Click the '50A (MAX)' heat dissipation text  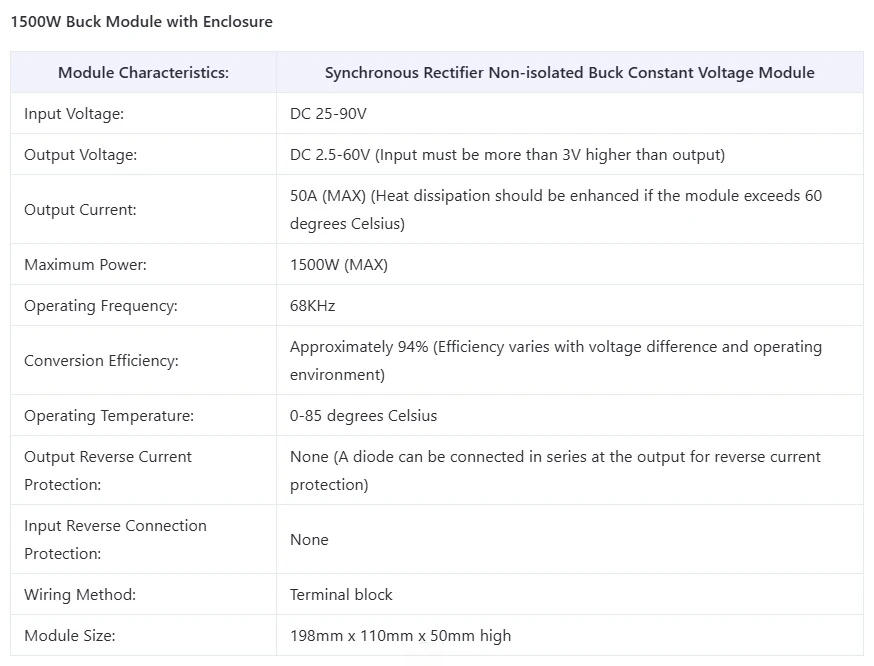[555, 210]
